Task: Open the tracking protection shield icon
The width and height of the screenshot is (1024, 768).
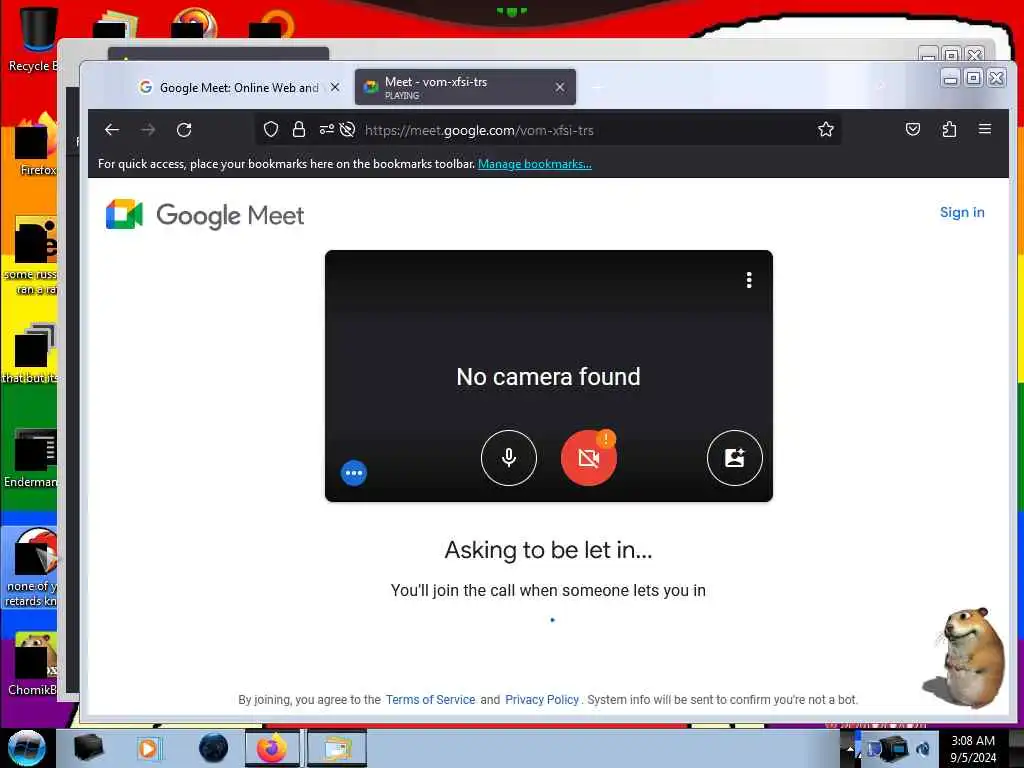Action: point(271,129)
